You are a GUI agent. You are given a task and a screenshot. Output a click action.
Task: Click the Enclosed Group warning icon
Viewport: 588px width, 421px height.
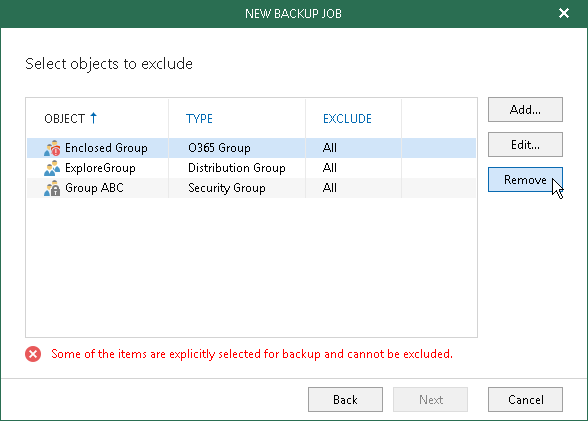tap(52, 148)
